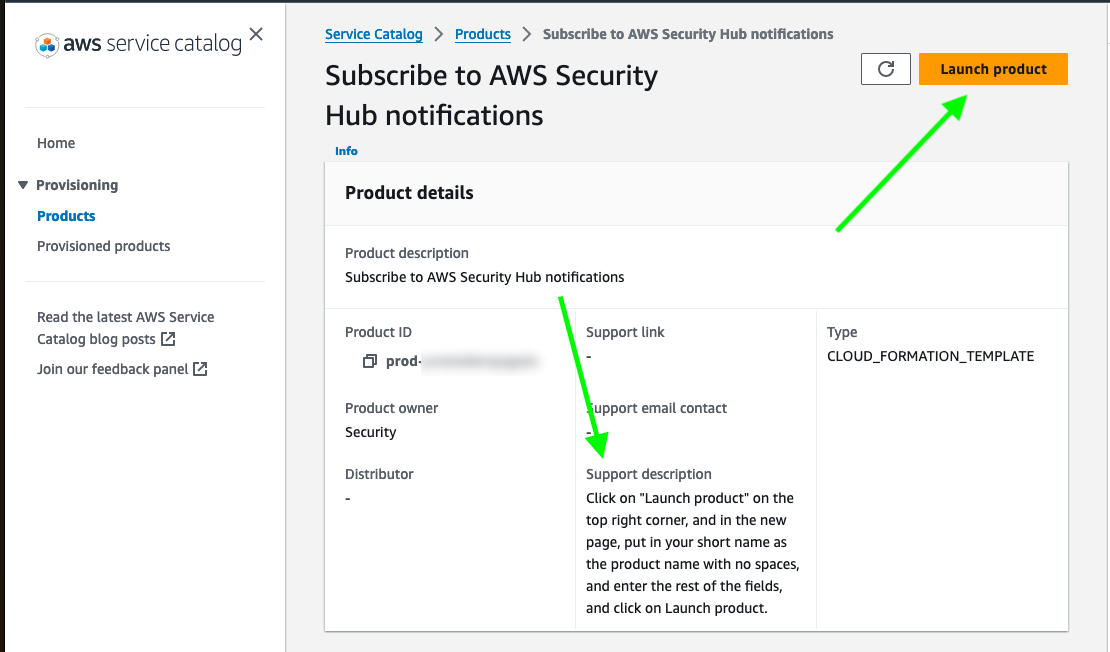This screenshot has height=652, width=1110.
Task: Select the blurred Product ID value
Action: point(460,361)
